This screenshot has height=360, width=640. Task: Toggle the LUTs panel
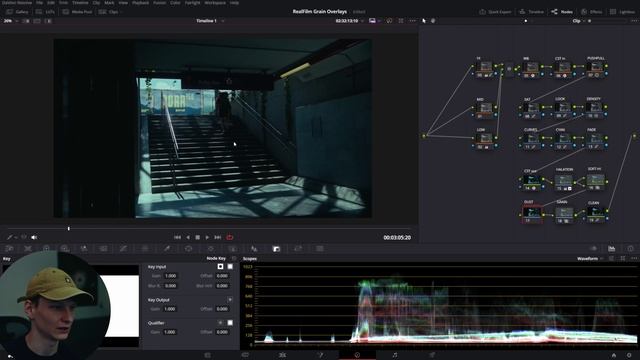[x=45, y=12]
